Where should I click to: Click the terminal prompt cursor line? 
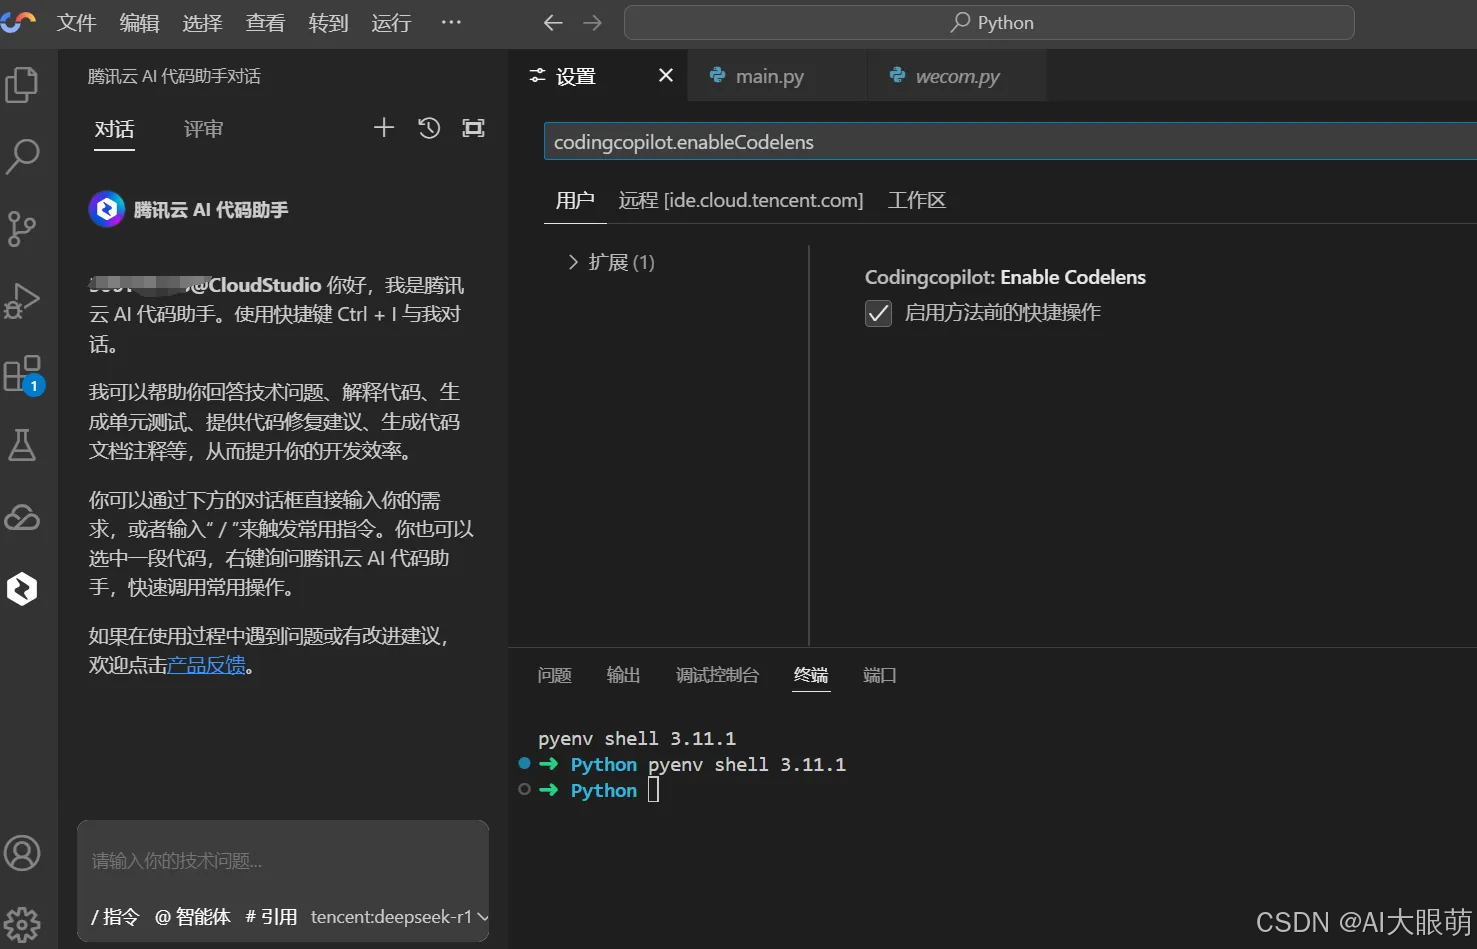[654, 791]
